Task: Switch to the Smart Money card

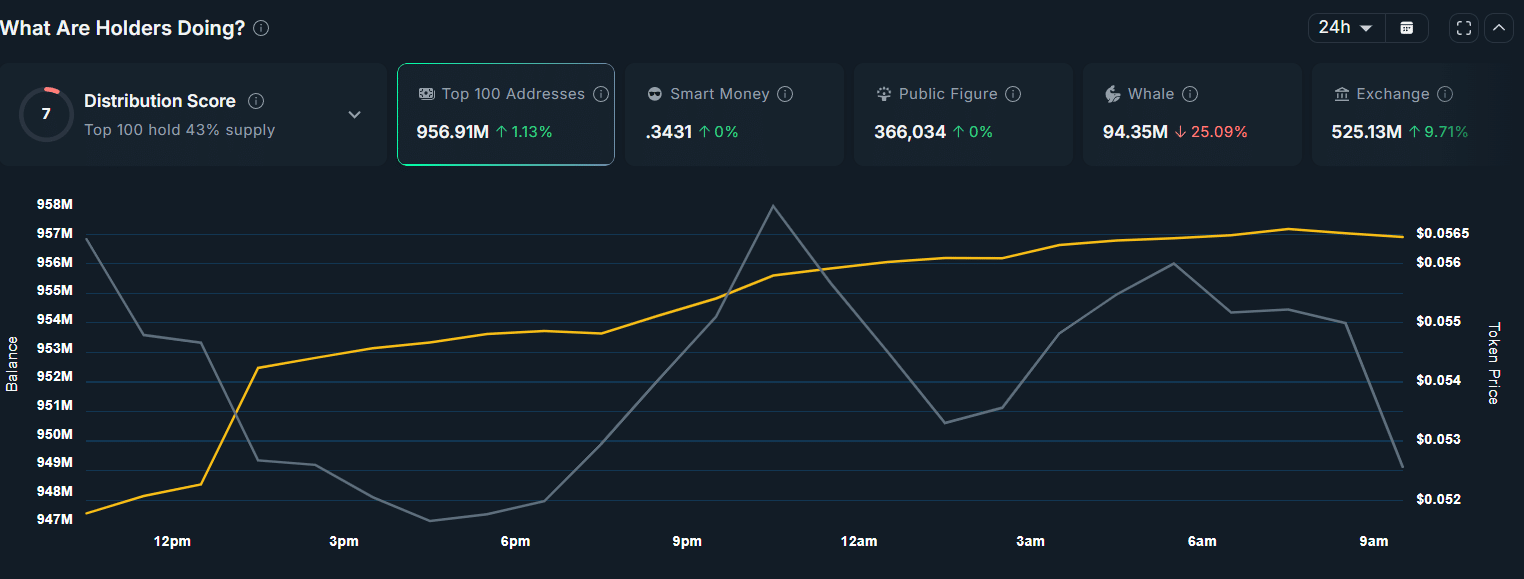Action: (x=733, y=114)
